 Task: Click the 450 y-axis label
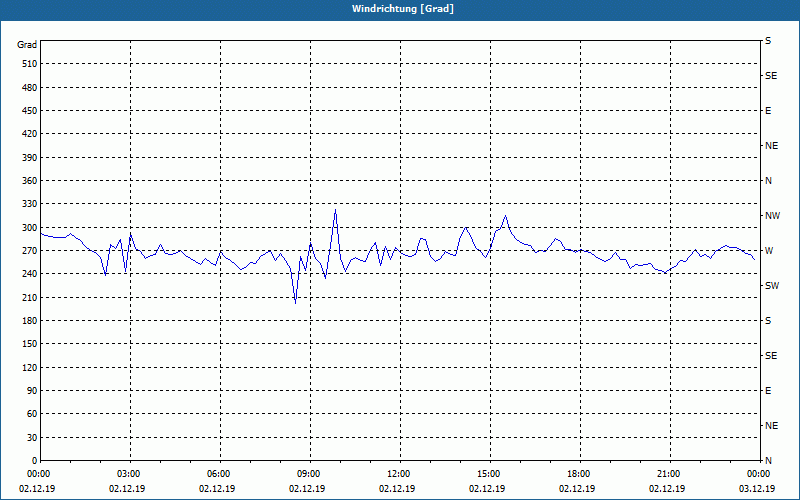(30, 111)
